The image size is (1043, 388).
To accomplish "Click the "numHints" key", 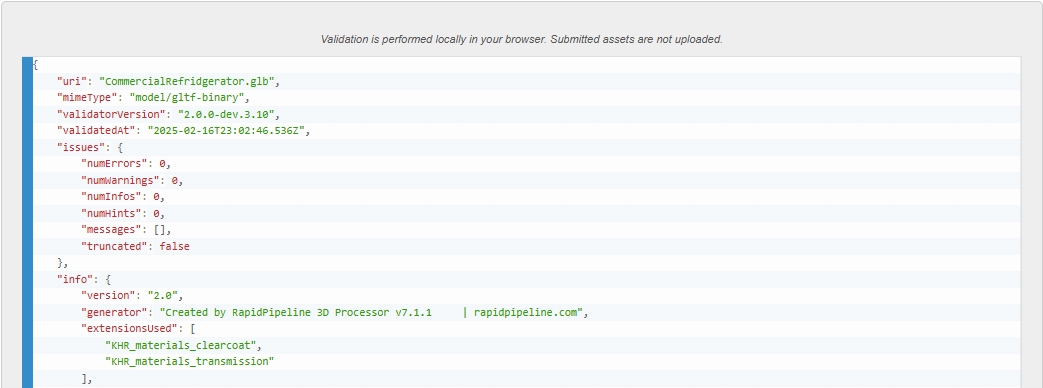I will tap(111, 214).
